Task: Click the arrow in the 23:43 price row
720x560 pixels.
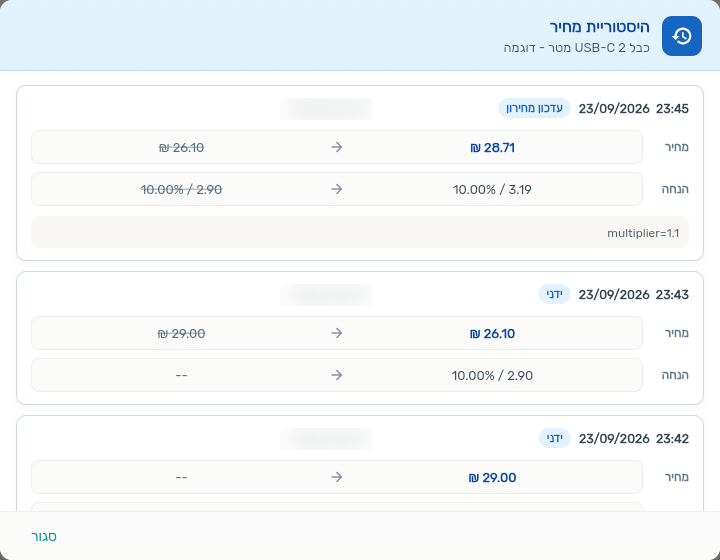Action: click(x=337, y=333)
